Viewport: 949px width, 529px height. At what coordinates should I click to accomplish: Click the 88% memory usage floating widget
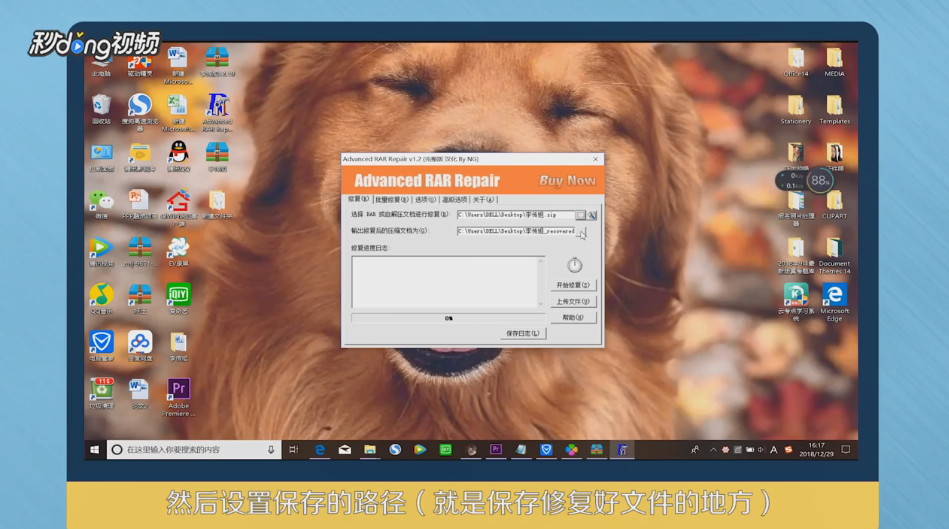click(819, 180)
